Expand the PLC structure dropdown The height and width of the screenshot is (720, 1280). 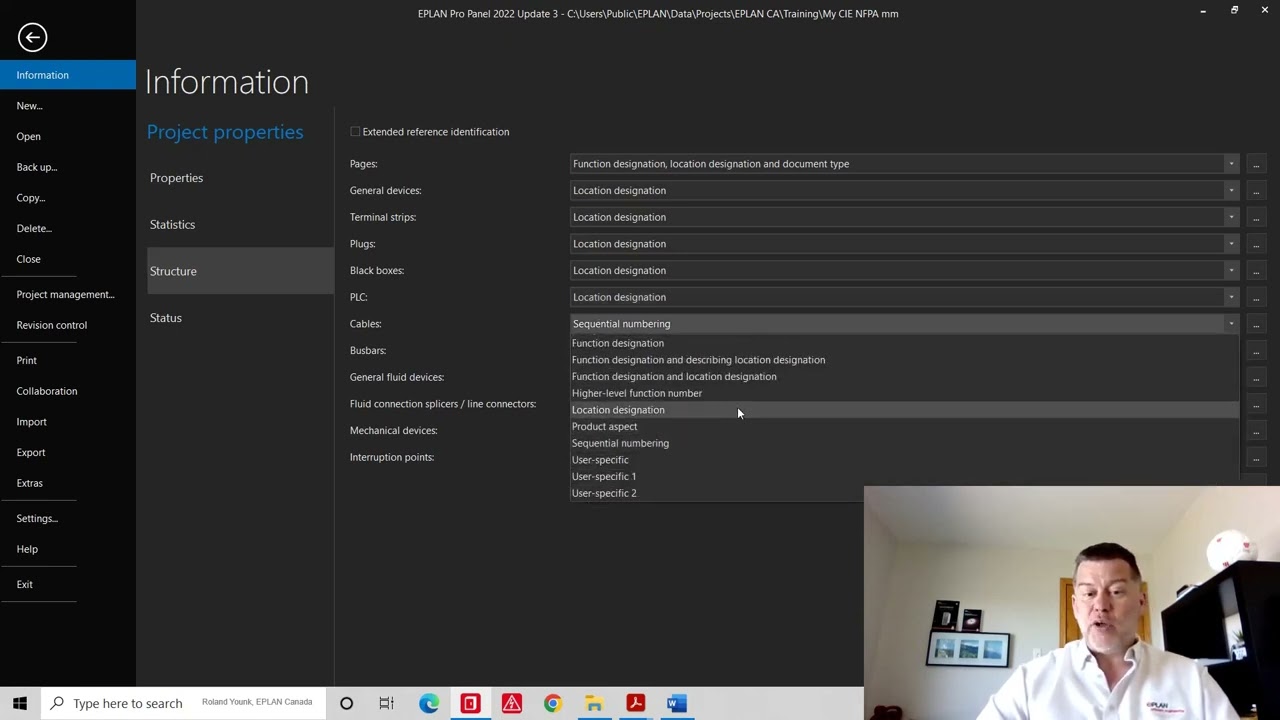click(1231, 297)
